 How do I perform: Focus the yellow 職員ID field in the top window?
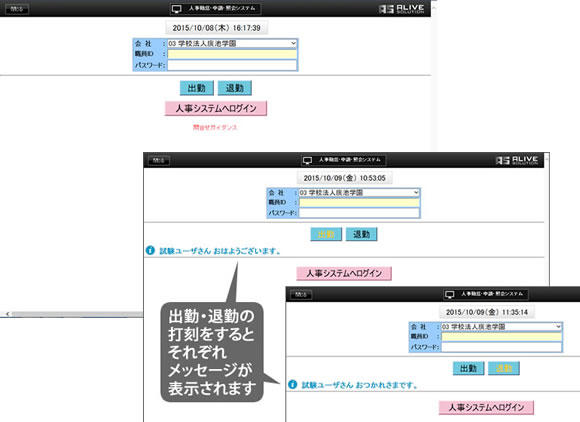232,54
